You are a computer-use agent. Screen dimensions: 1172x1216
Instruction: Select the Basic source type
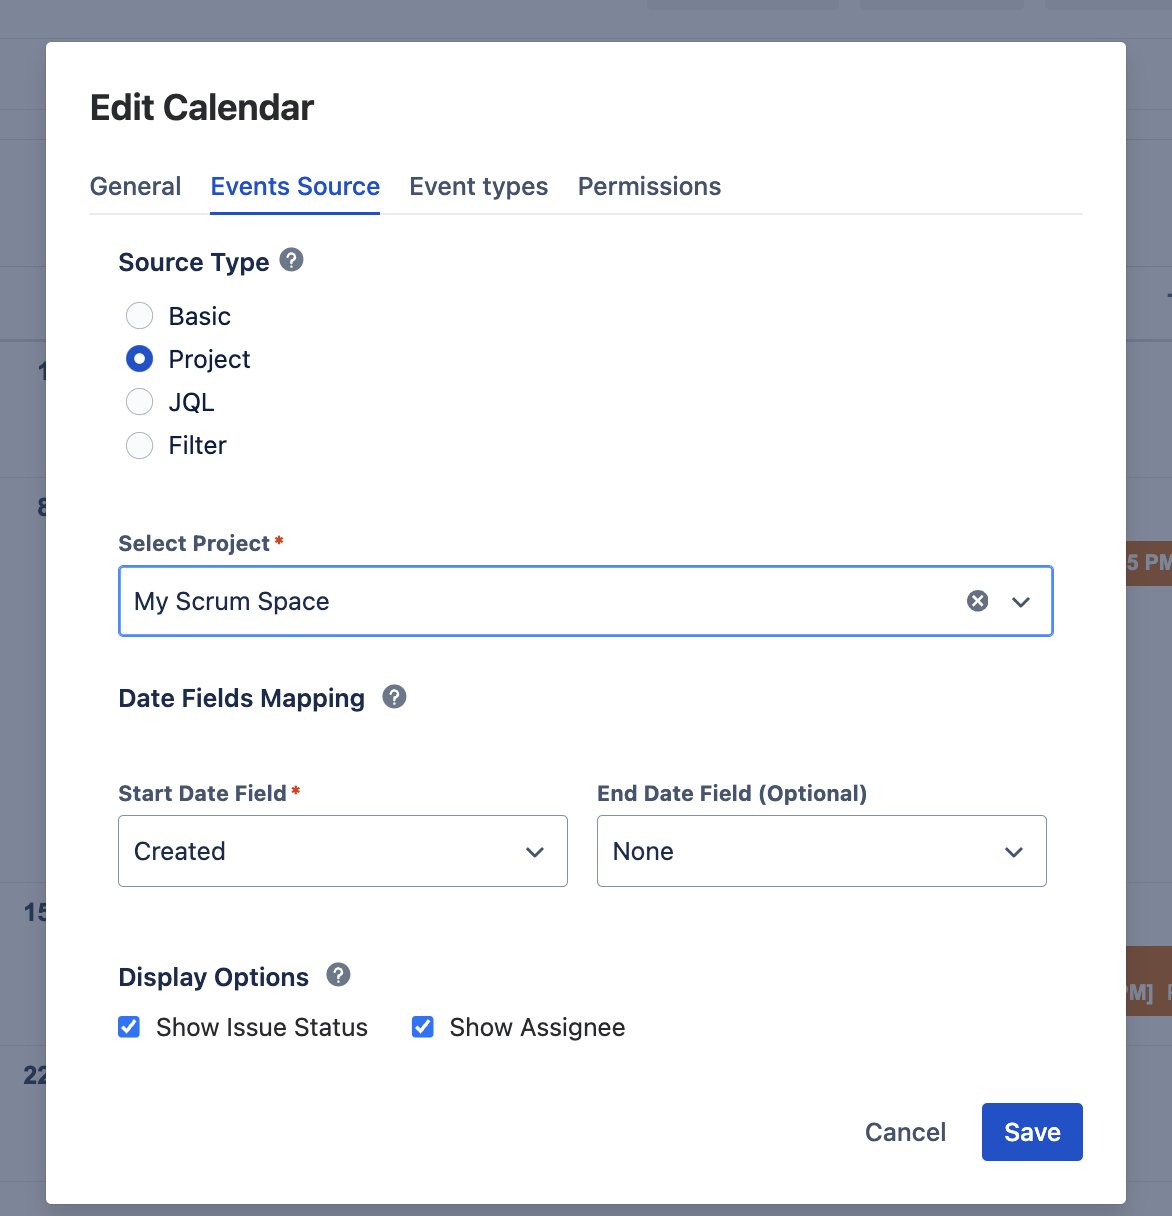point(139,315)
